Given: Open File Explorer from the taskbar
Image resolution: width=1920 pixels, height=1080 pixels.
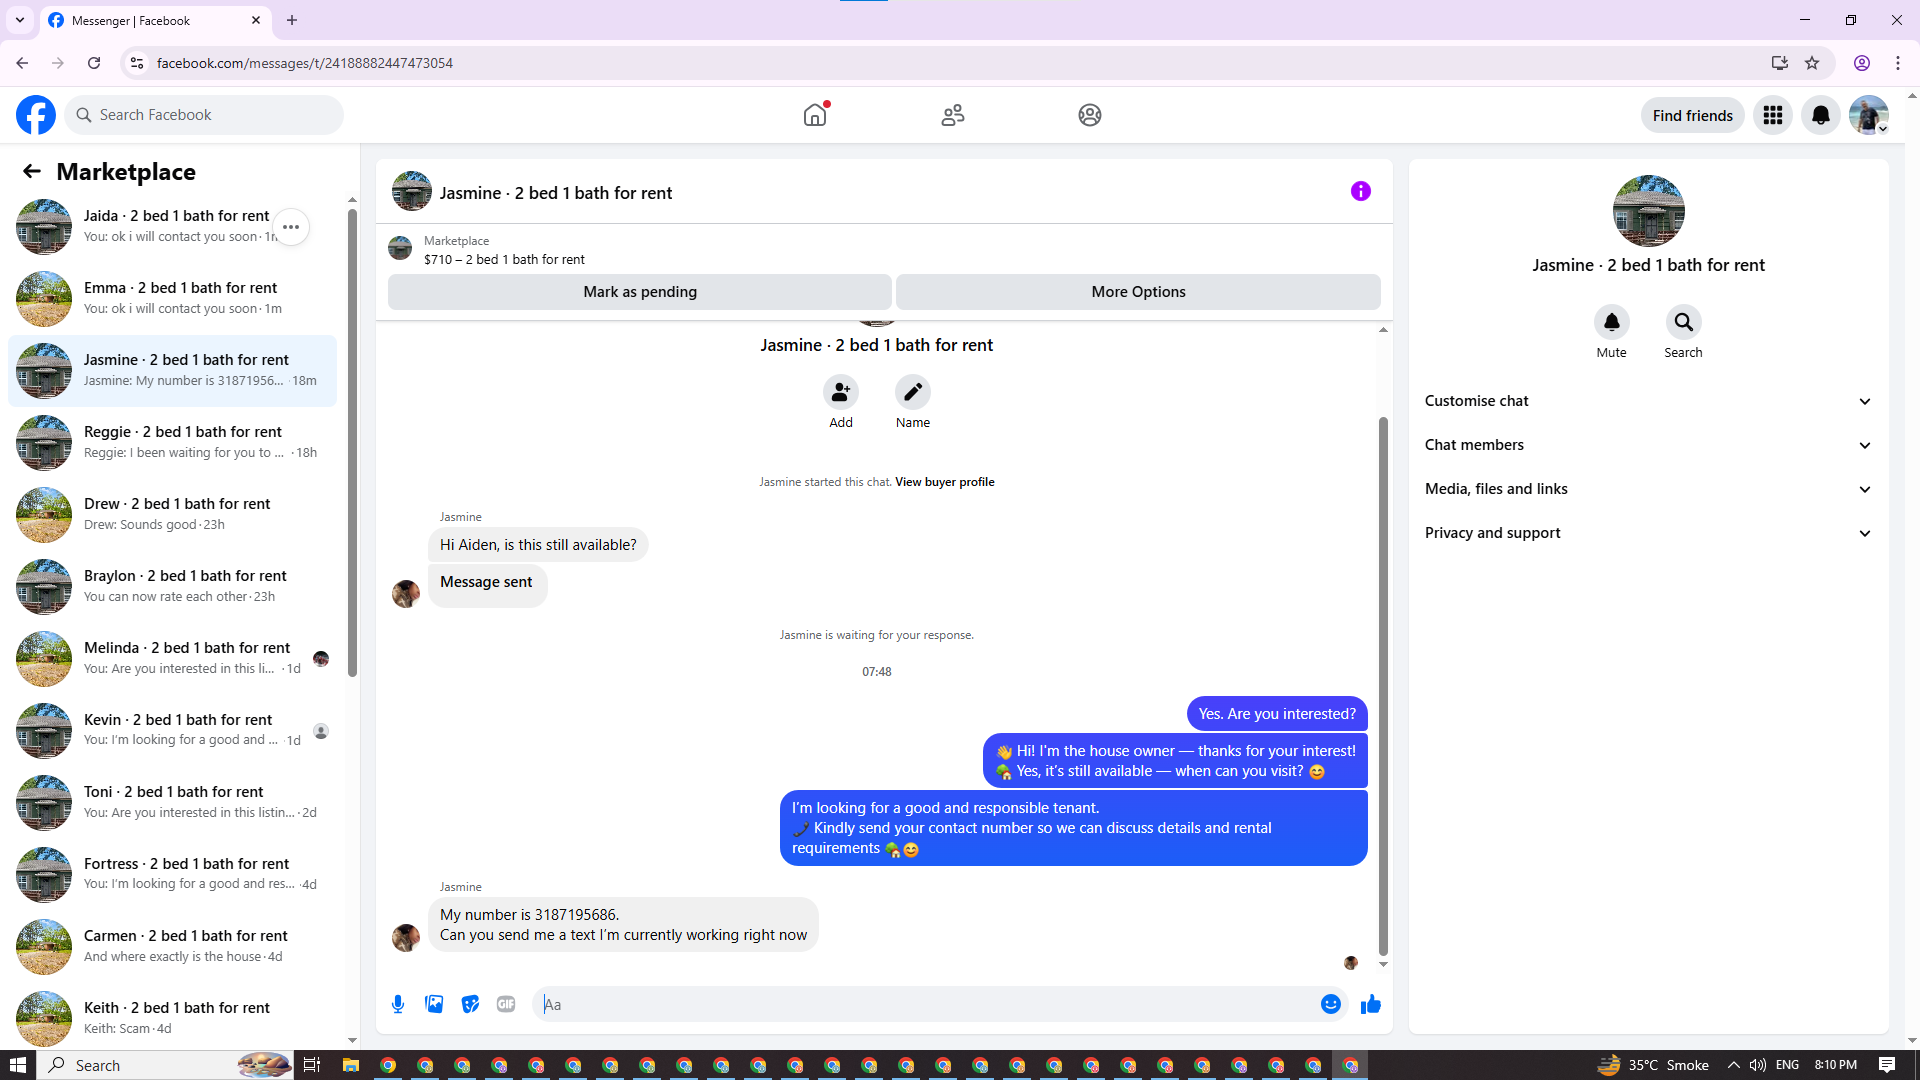Looking at the screenshot, I should (x=350, y=1065).
